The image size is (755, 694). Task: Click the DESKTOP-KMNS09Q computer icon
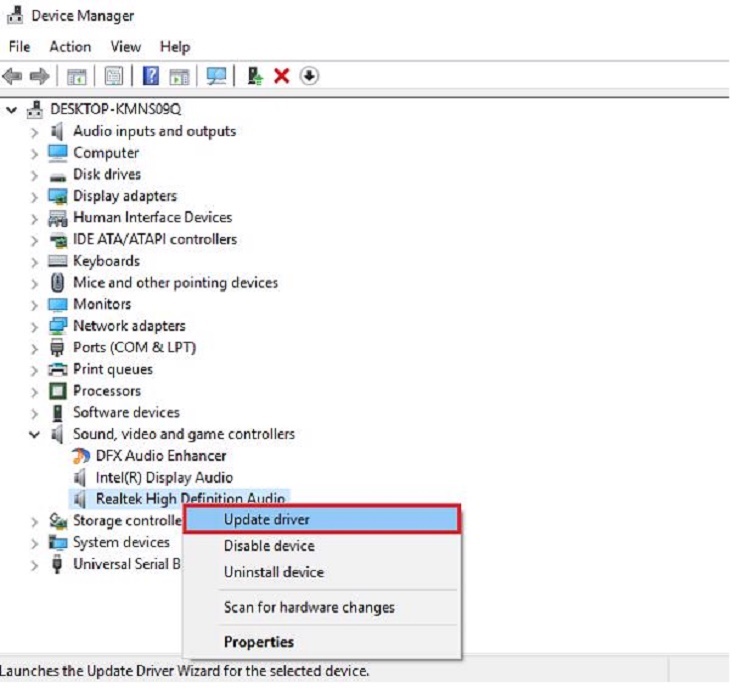35,110
